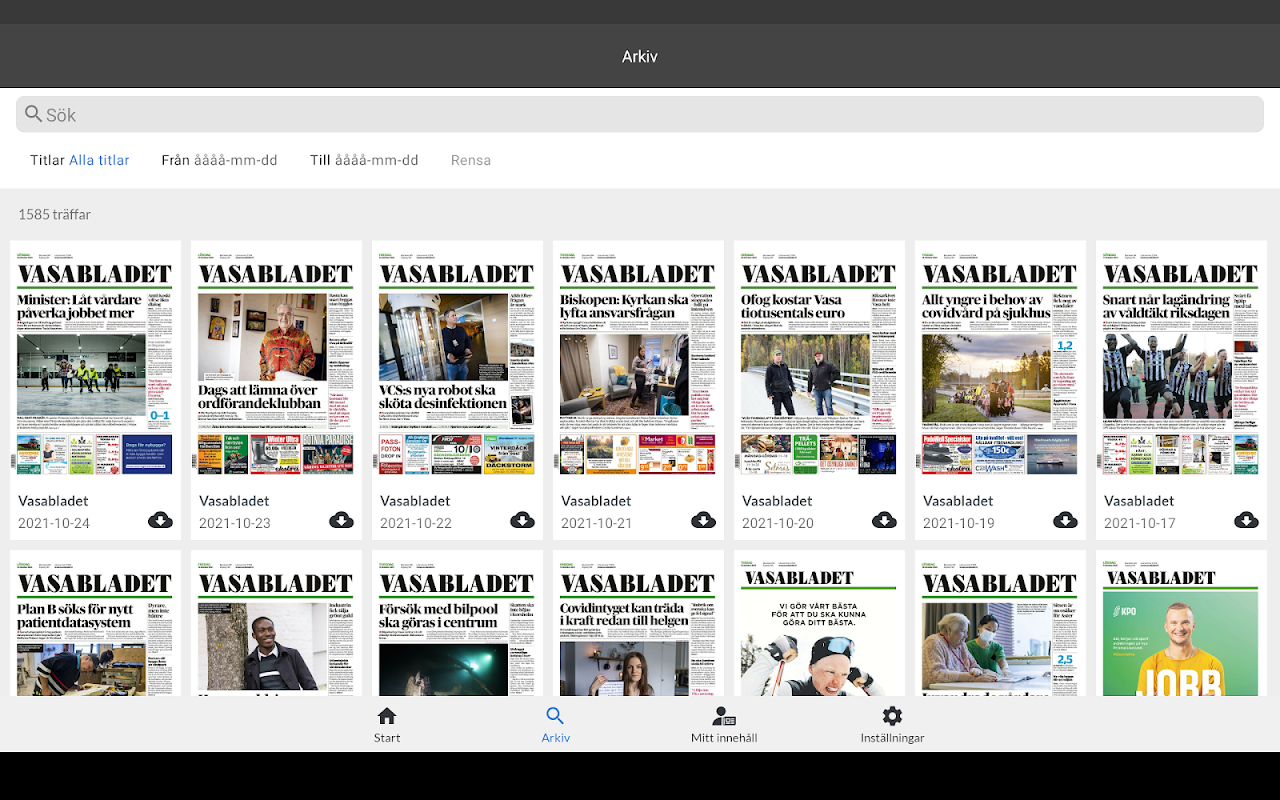The image size is (1280, 800).
Task: Open cover 'Ofog kostar Vasa tiotusentals euro'
Action: 819,362
